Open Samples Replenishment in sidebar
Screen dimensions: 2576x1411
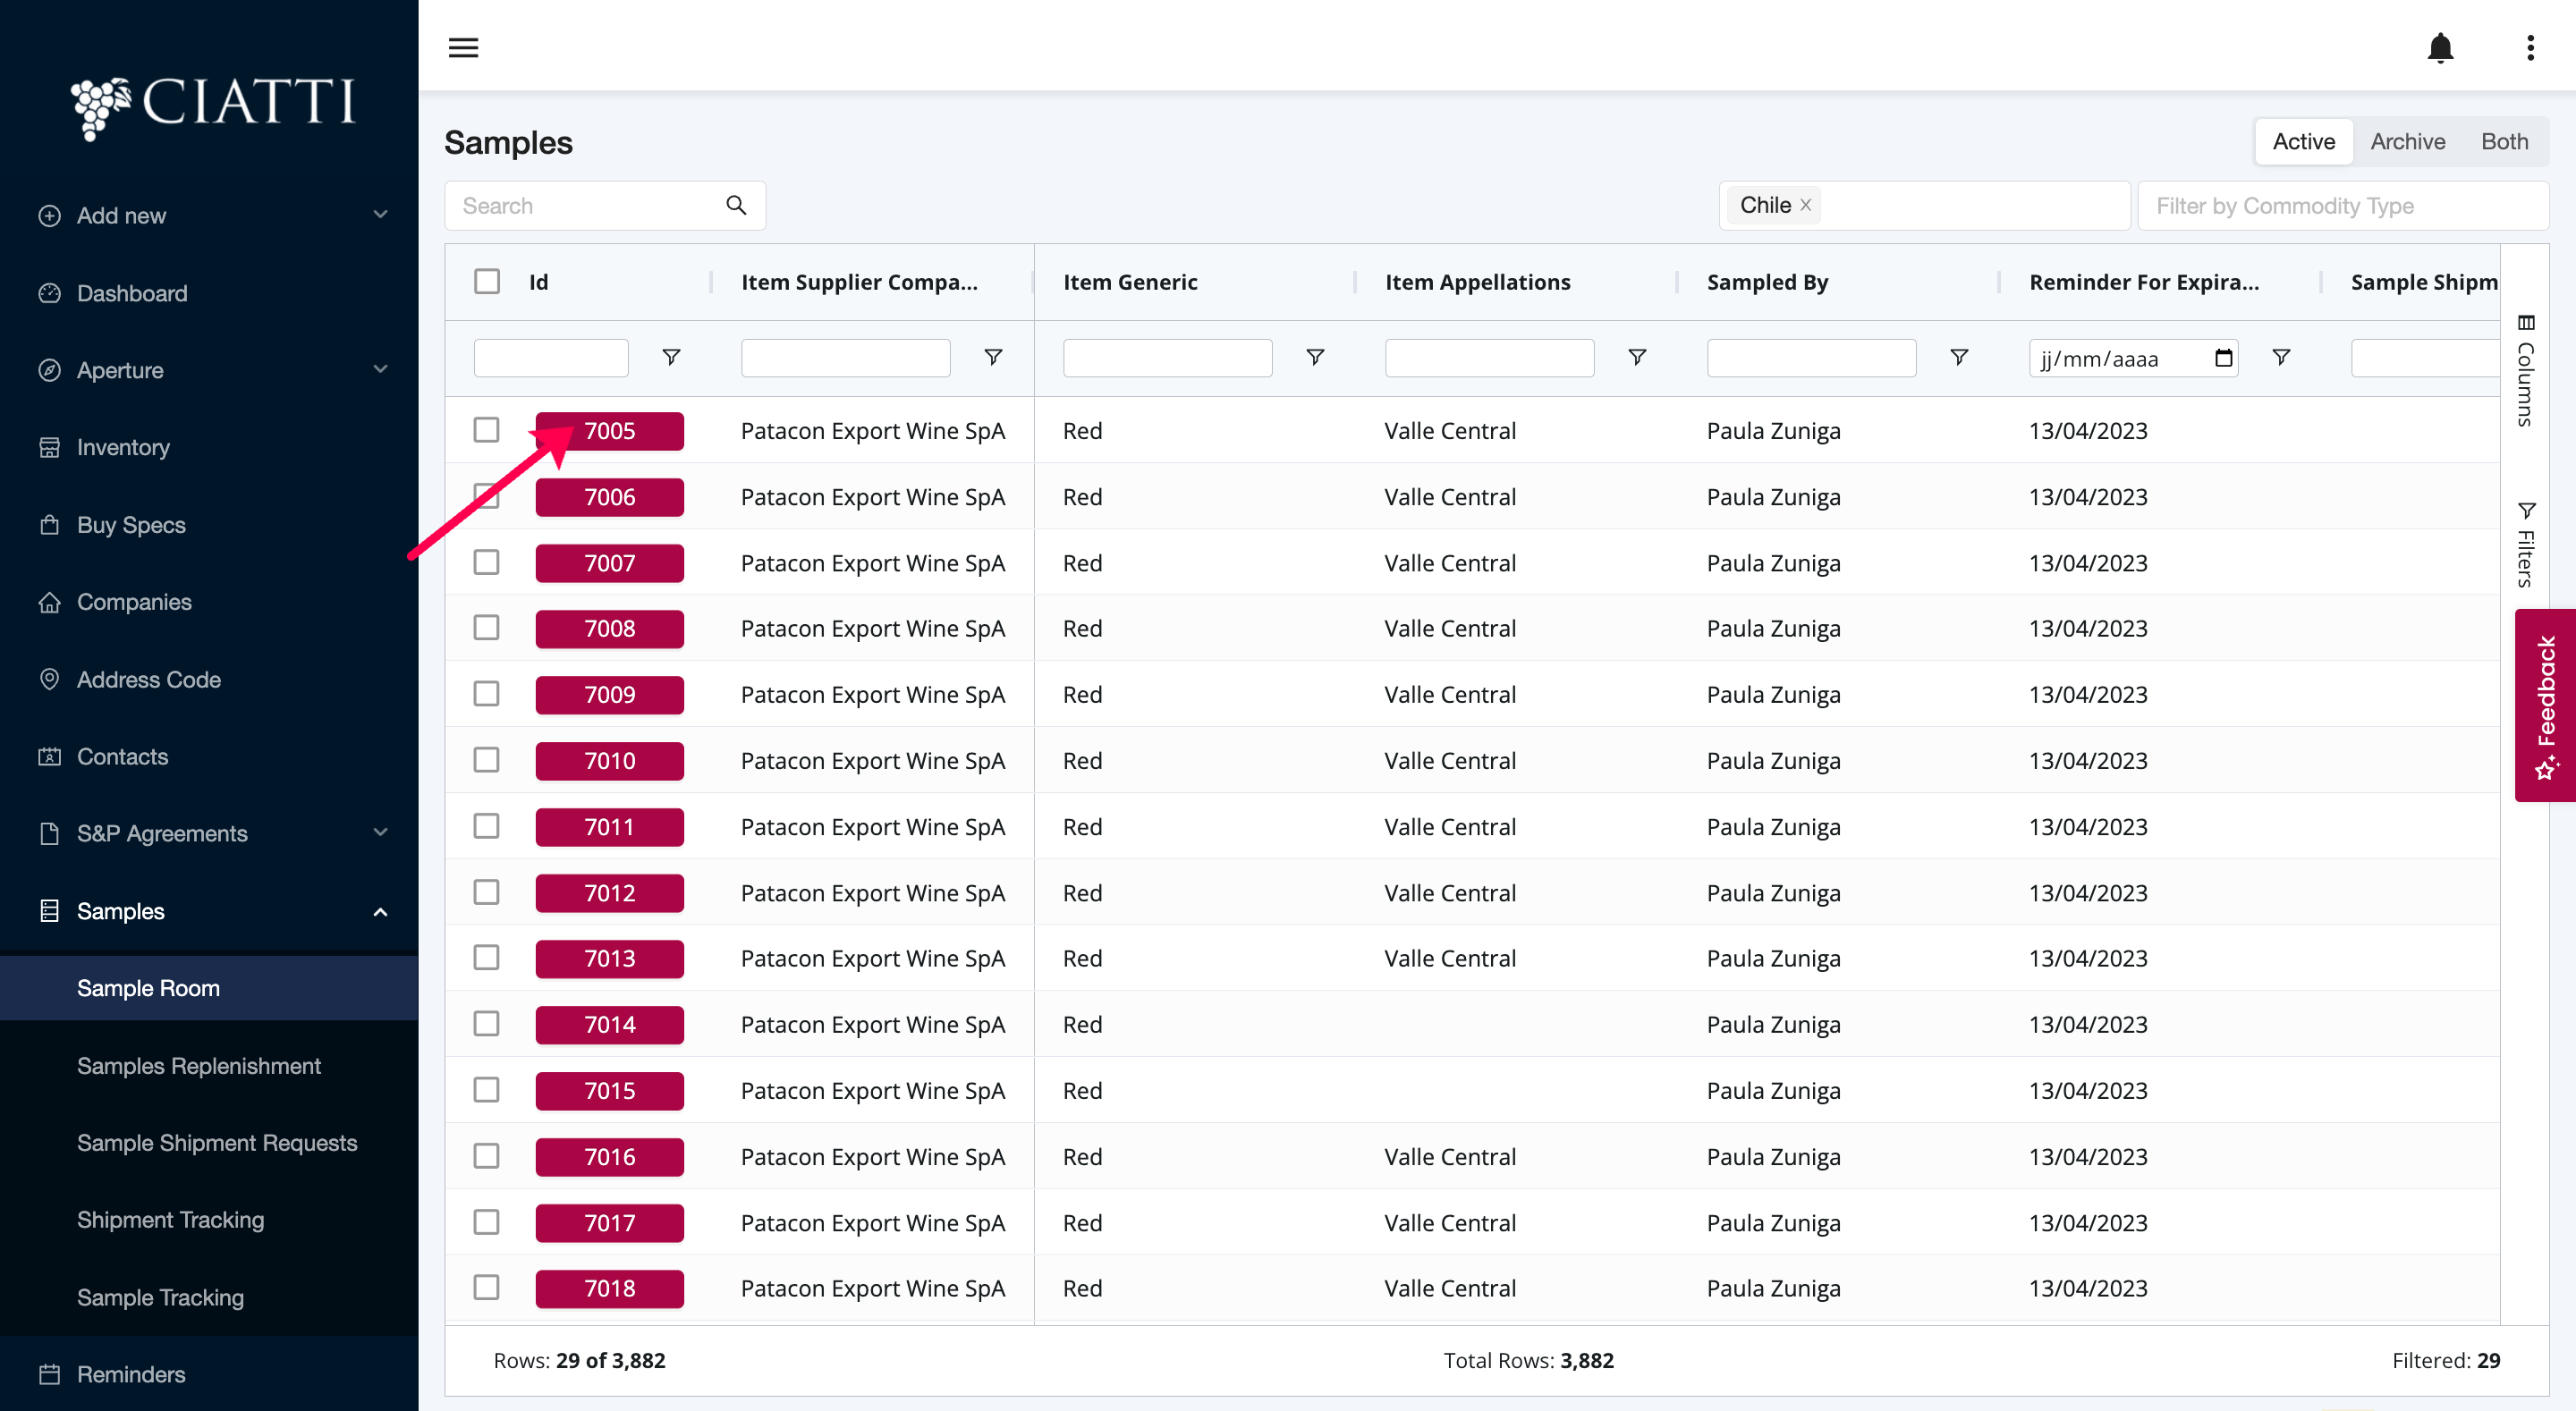pos(198,1065)
